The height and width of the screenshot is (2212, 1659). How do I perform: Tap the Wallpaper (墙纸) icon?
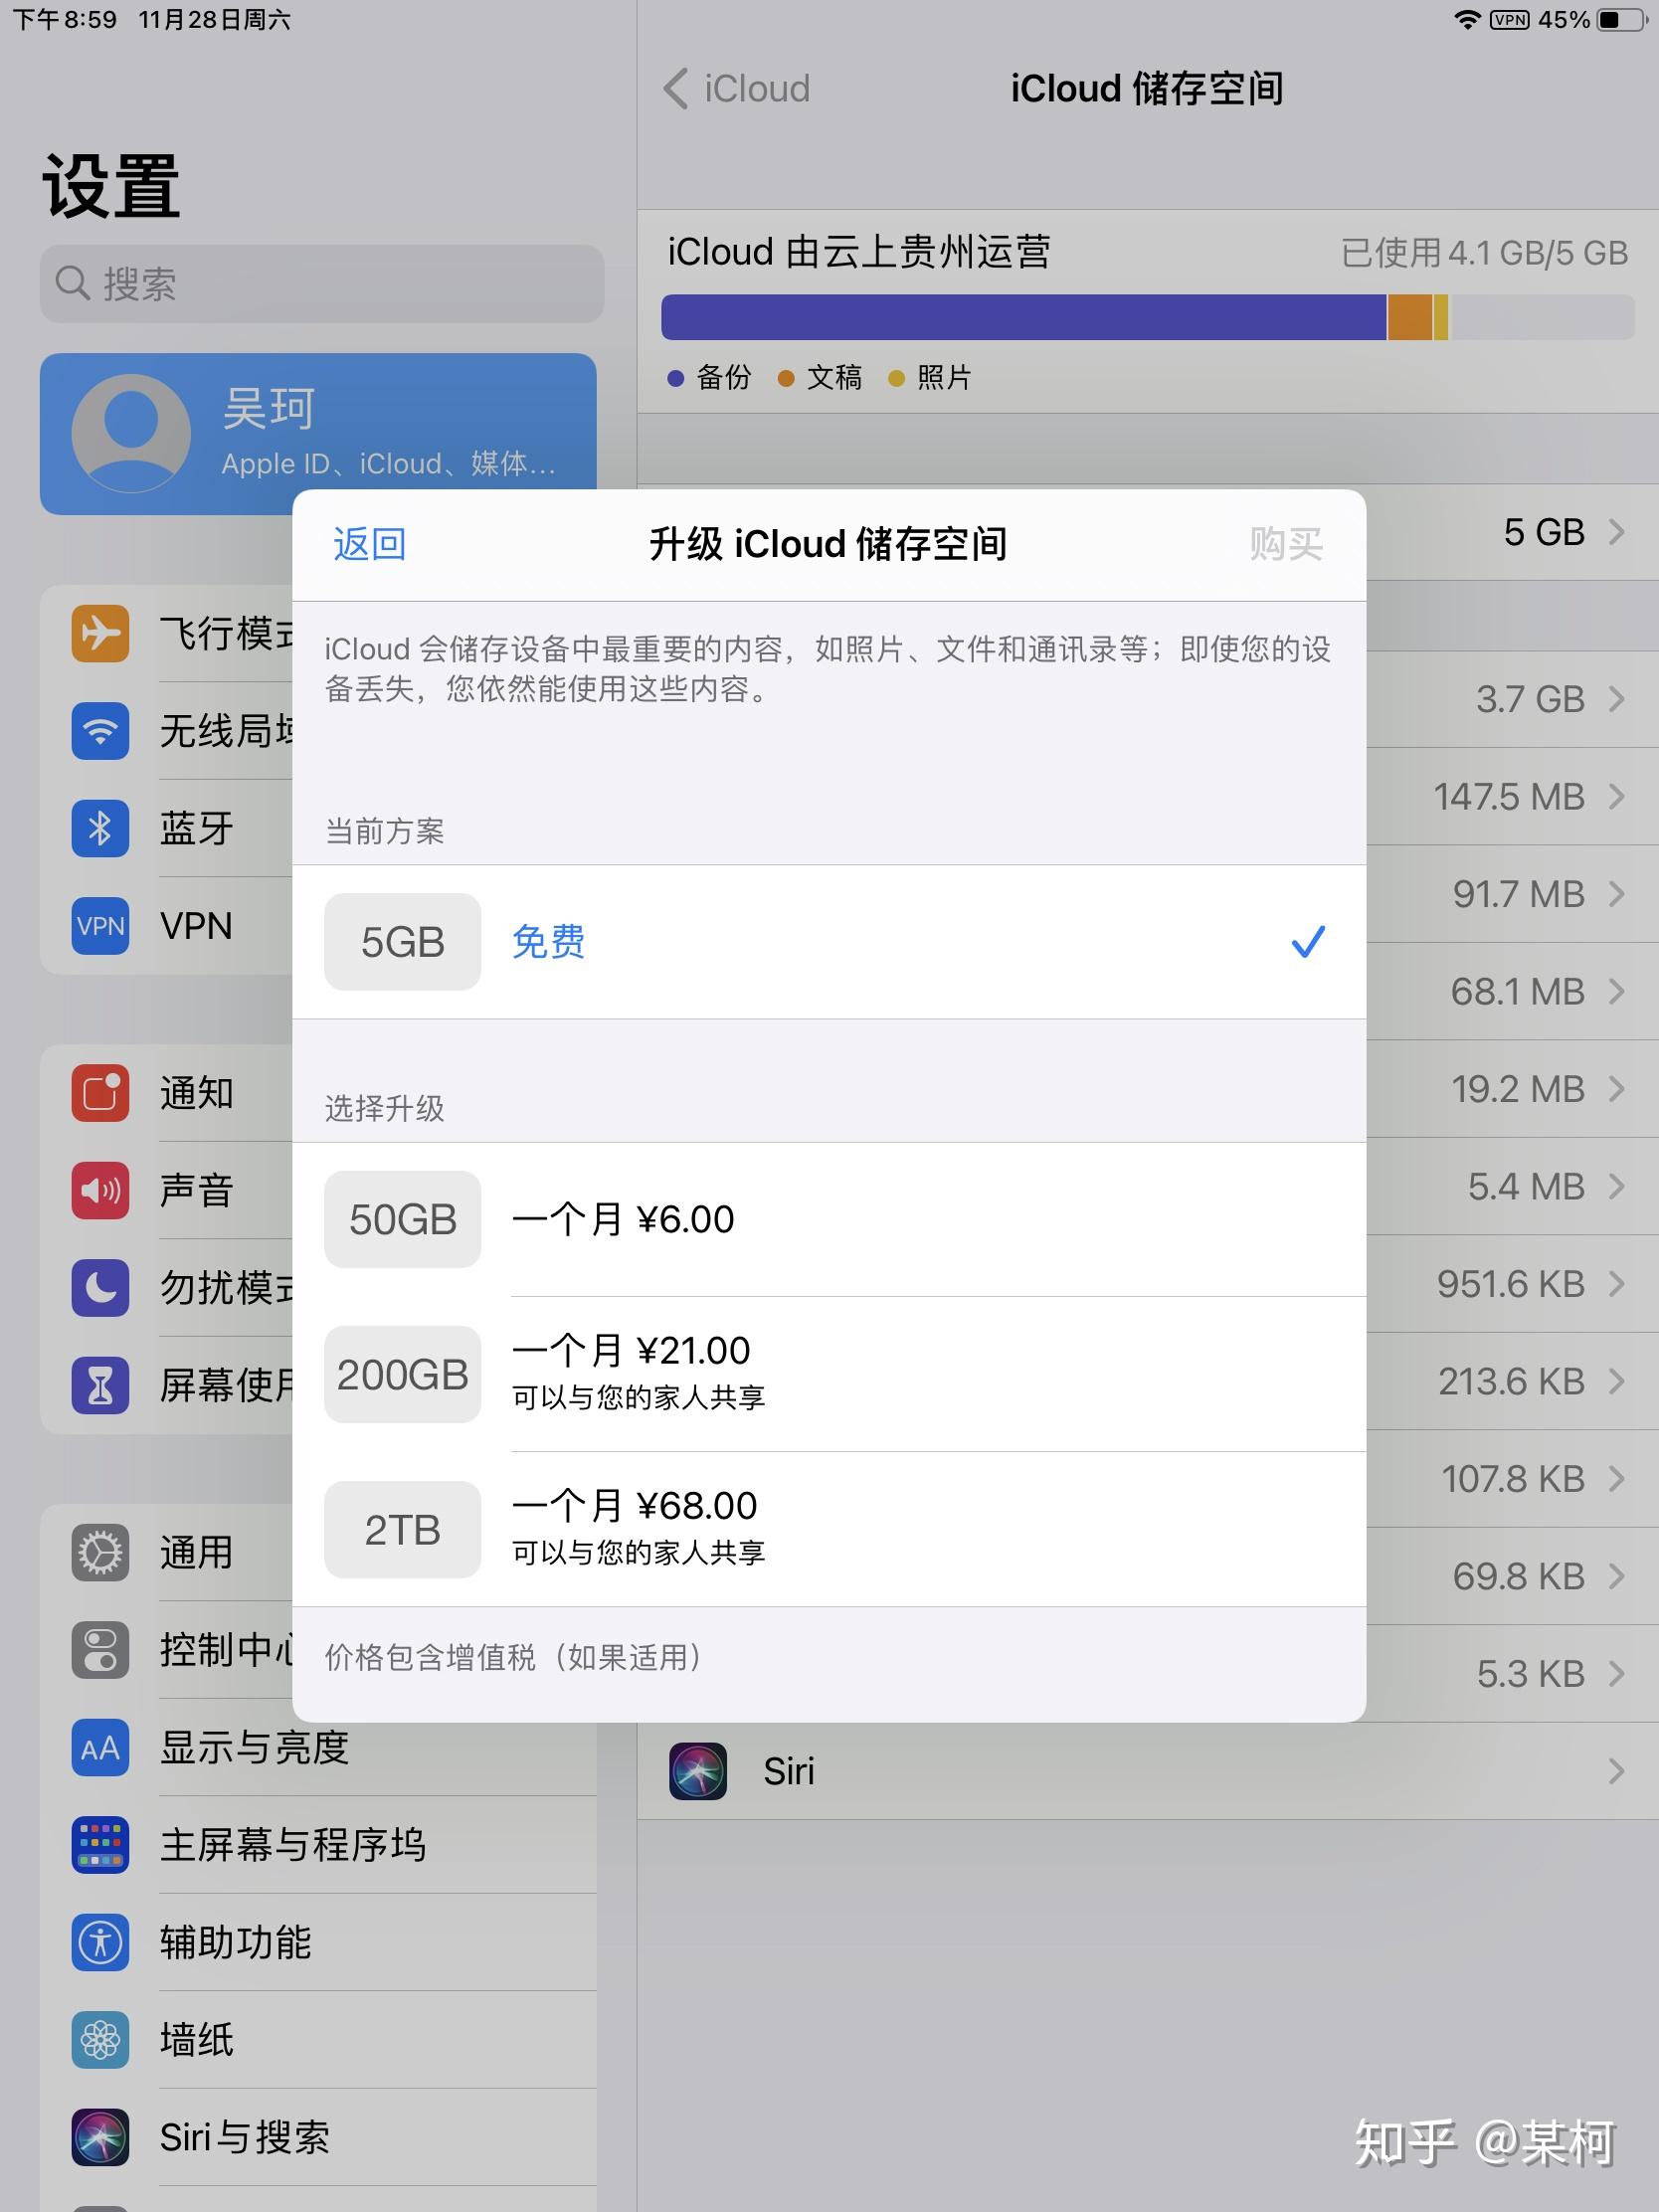(100, 2040)
